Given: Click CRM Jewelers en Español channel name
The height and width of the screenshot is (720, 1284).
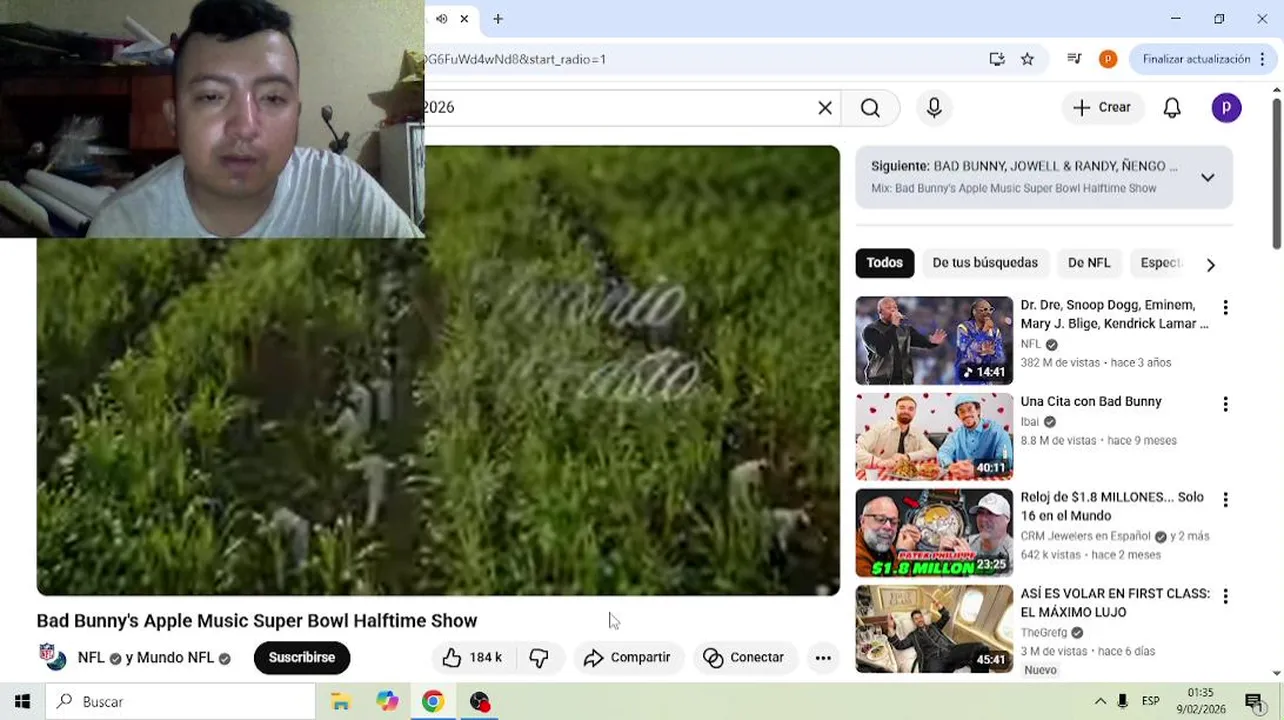Looking at the screenshot, I should coord(1085,537).
